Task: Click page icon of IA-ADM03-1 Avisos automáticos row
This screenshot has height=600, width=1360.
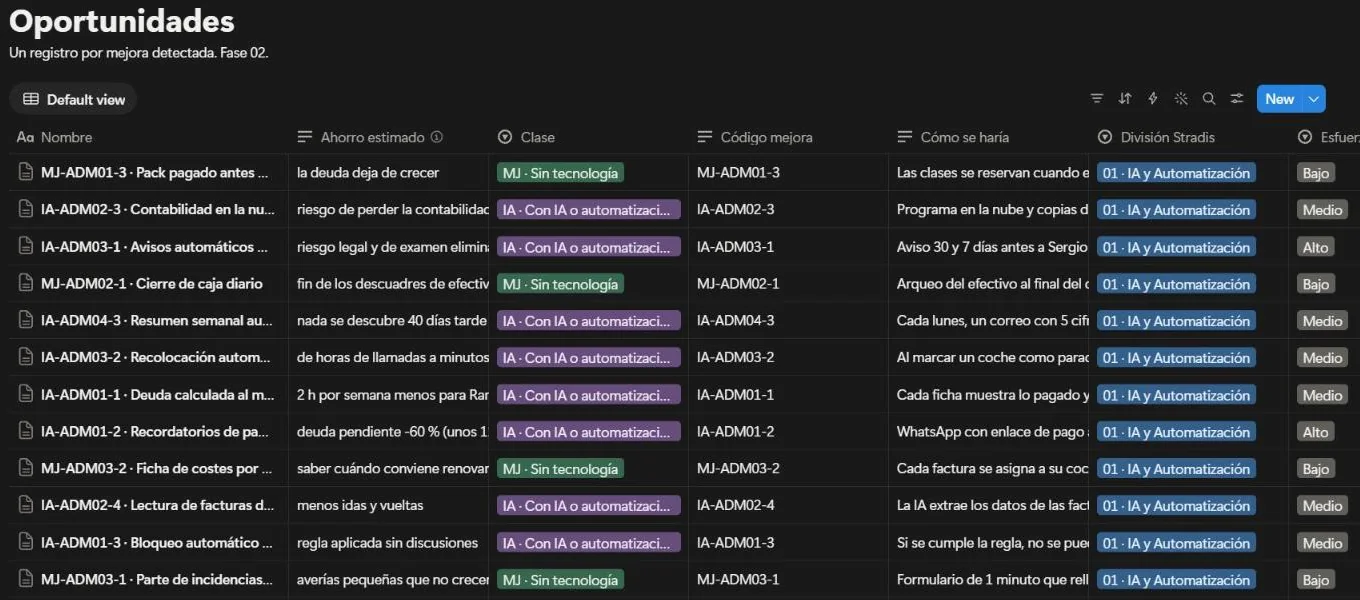Action: (26, 247)
